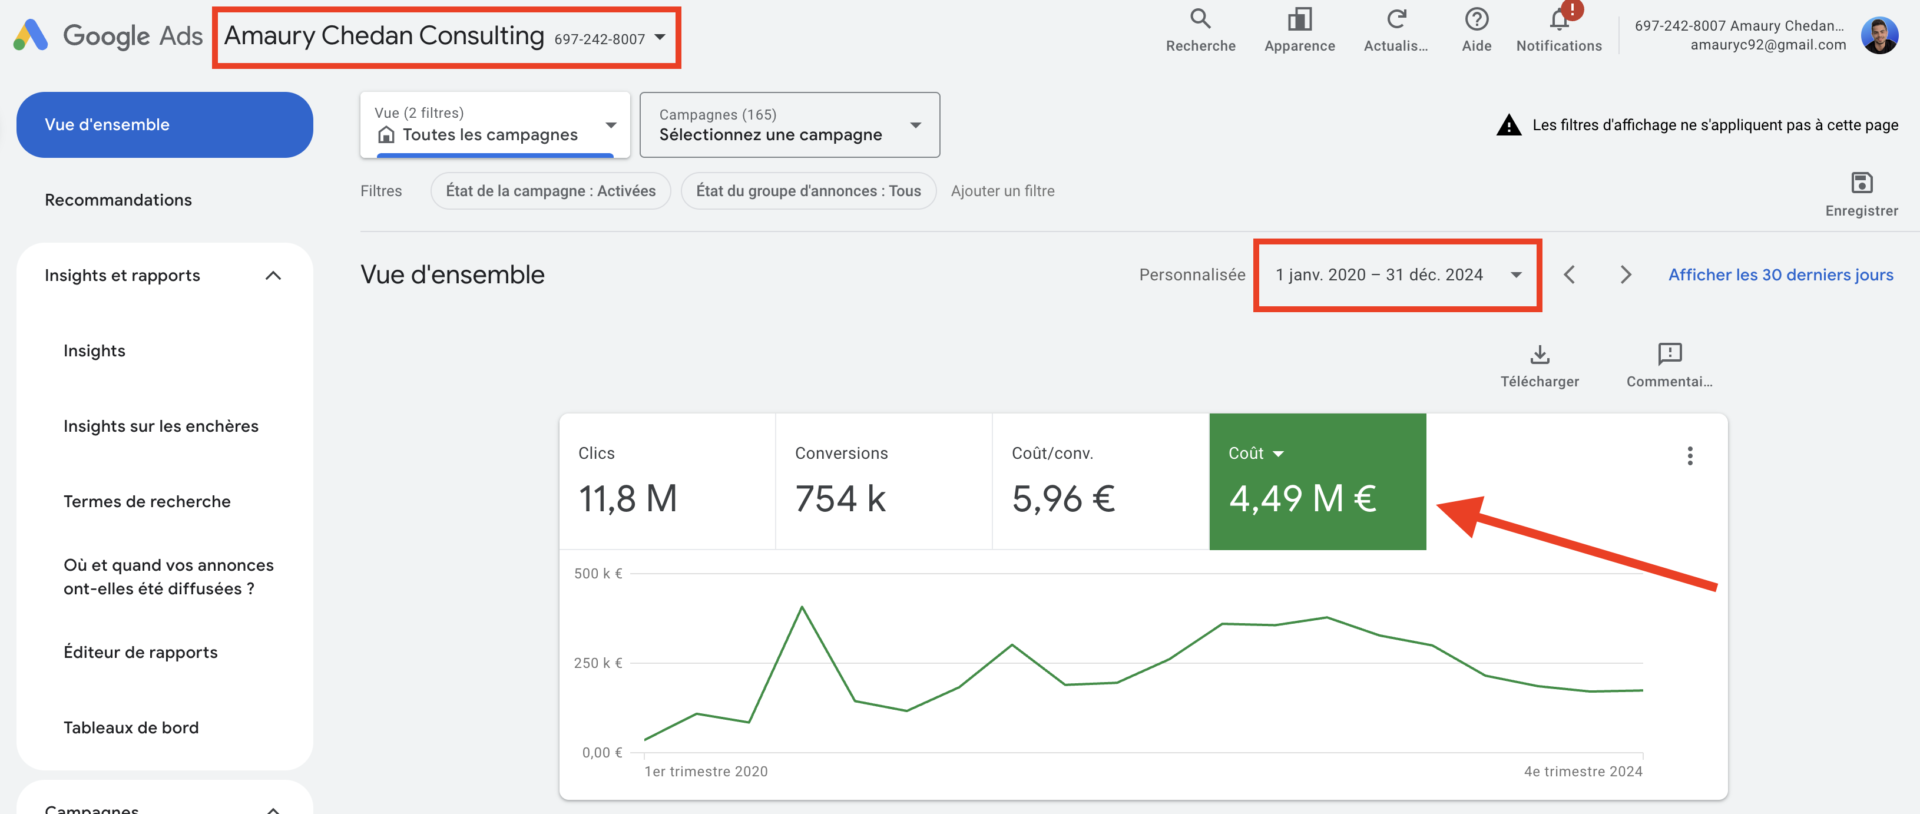Open Recommandations in the sidebar

coord(118,200)
